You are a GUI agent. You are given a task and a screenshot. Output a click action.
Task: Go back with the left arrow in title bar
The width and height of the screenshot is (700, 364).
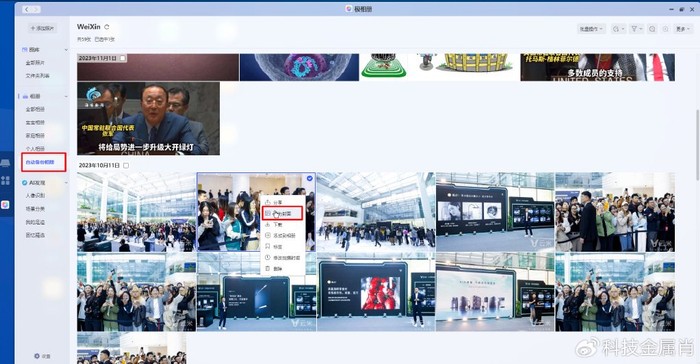point(27,9)
